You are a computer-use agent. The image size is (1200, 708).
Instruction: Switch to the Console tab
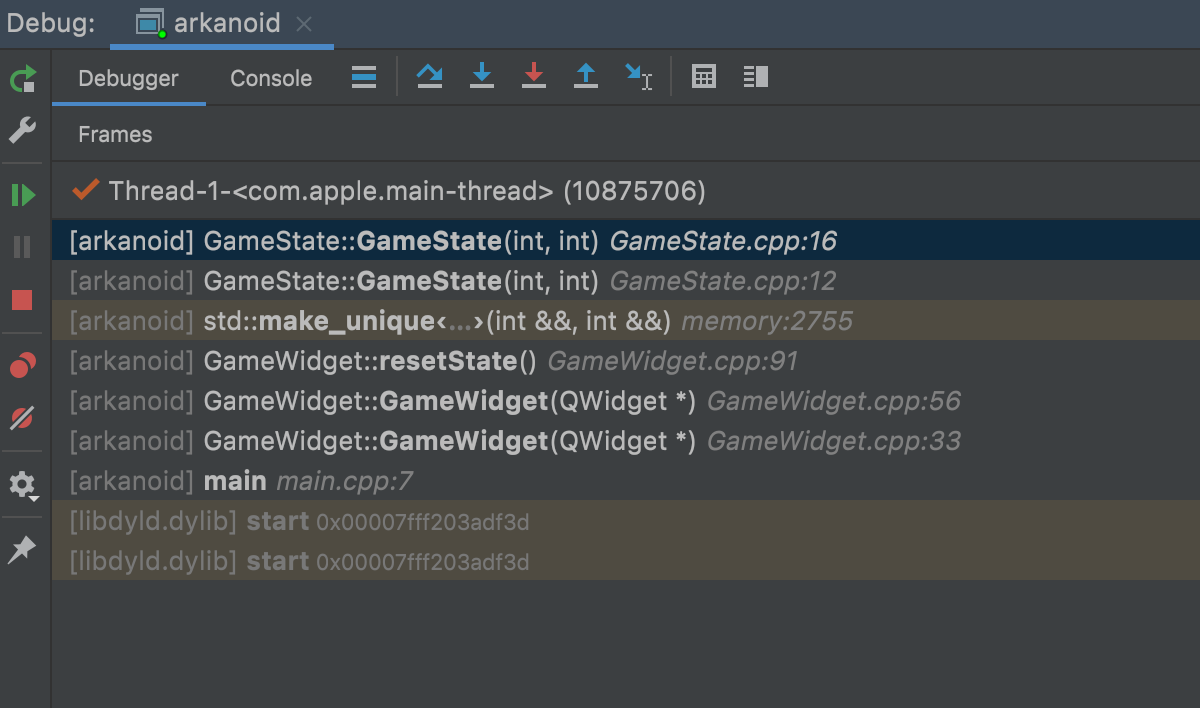click(x=271, y=78)
